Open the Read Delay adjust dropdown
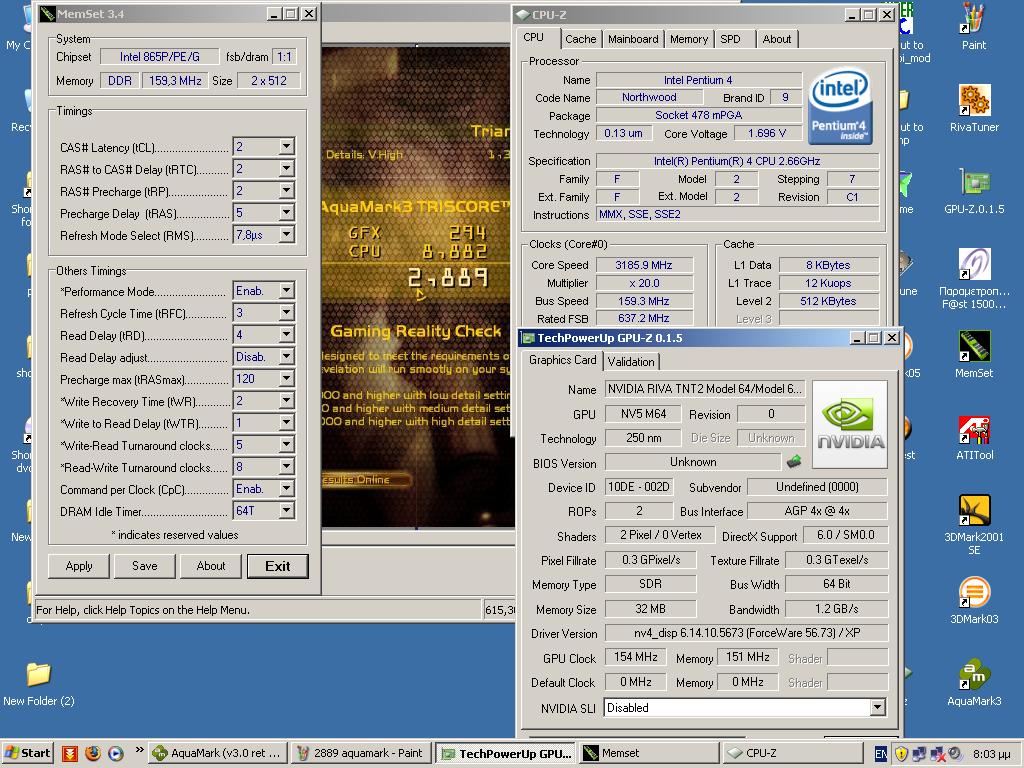 click(286, 357)
